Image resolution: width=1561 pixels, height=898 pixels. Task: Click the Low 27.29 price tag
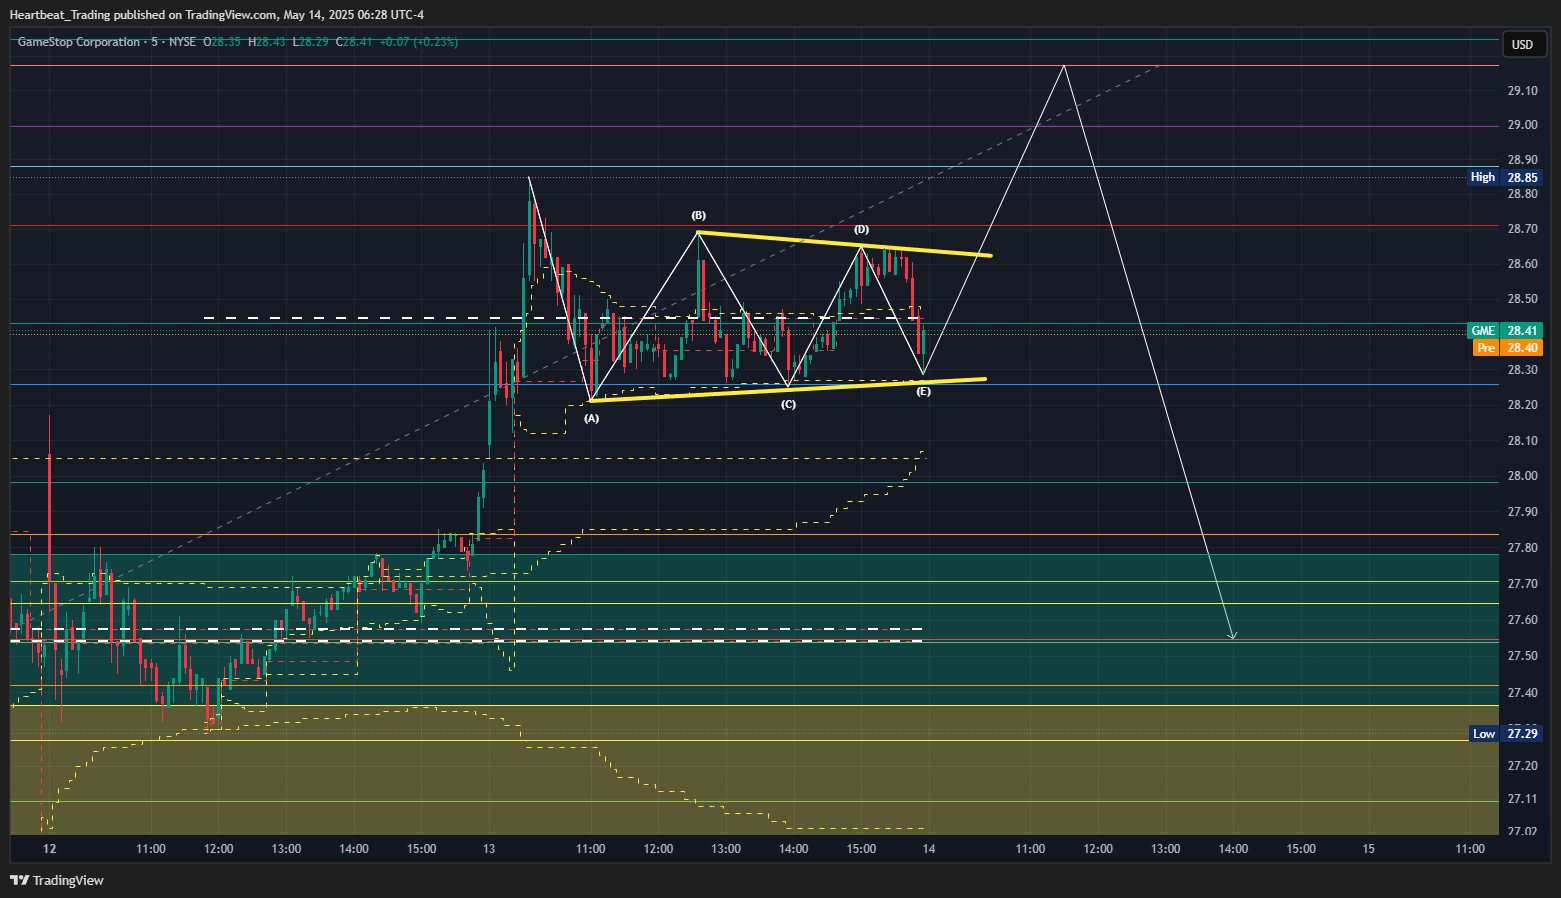[1505, 733]
